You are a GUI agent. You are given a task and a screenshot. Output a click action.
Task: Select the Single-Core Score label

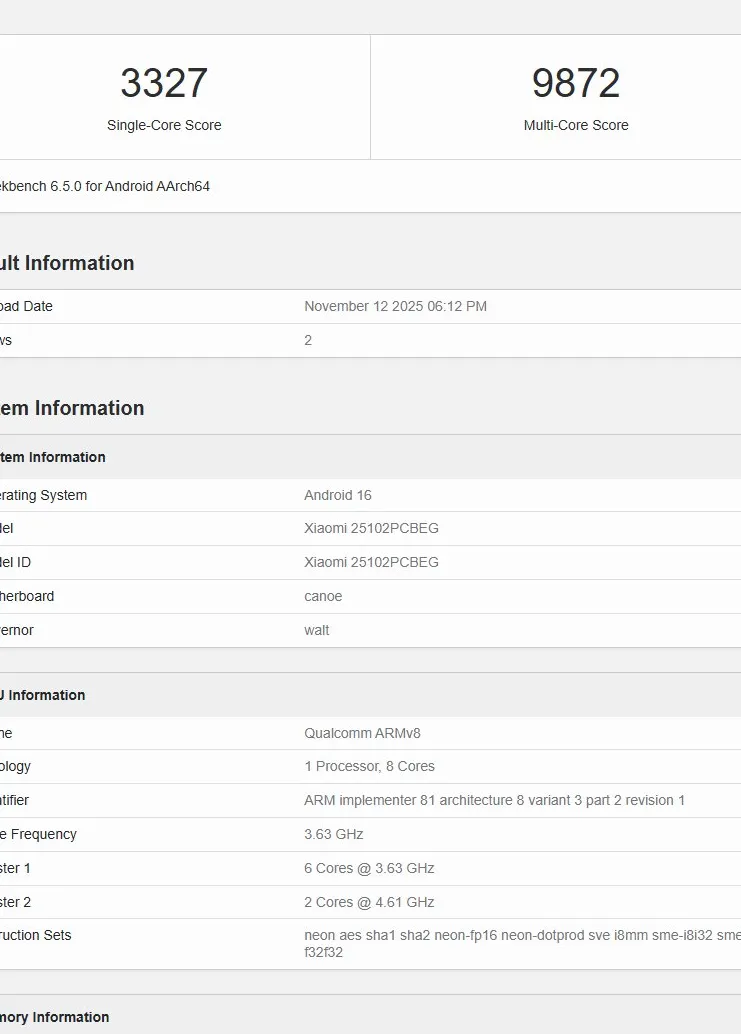164,125
